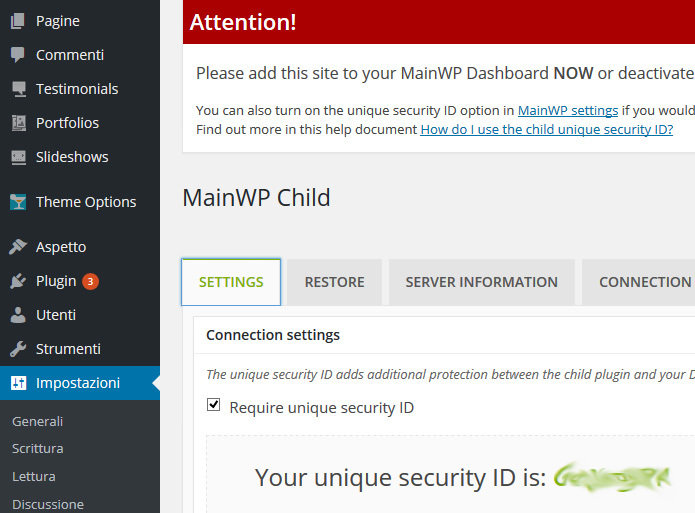
Task: Switch to the SERVER INFORMATION tab
Action: (x=481, y=282)
